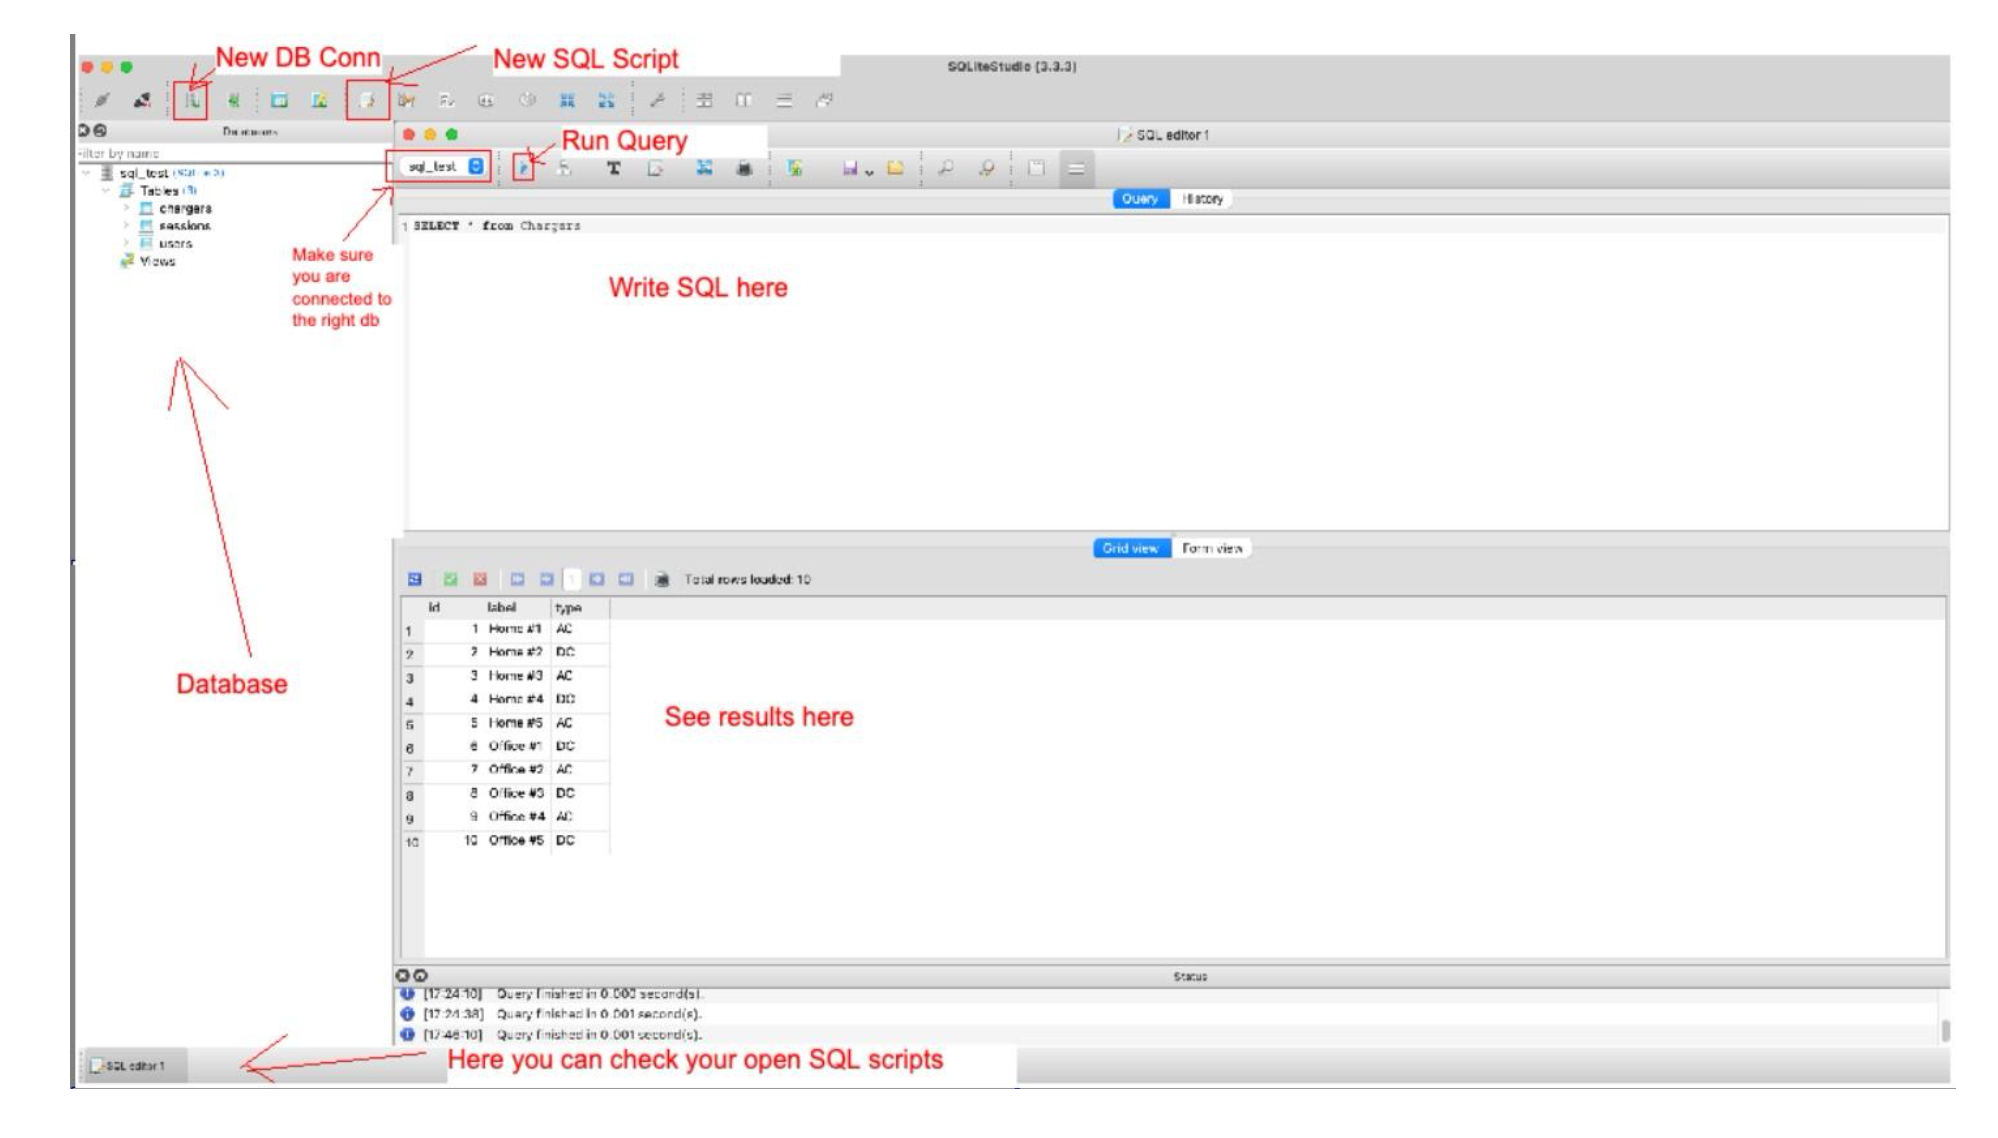Click second button in Databases panel header
1998x1138 pixels.
100,131
